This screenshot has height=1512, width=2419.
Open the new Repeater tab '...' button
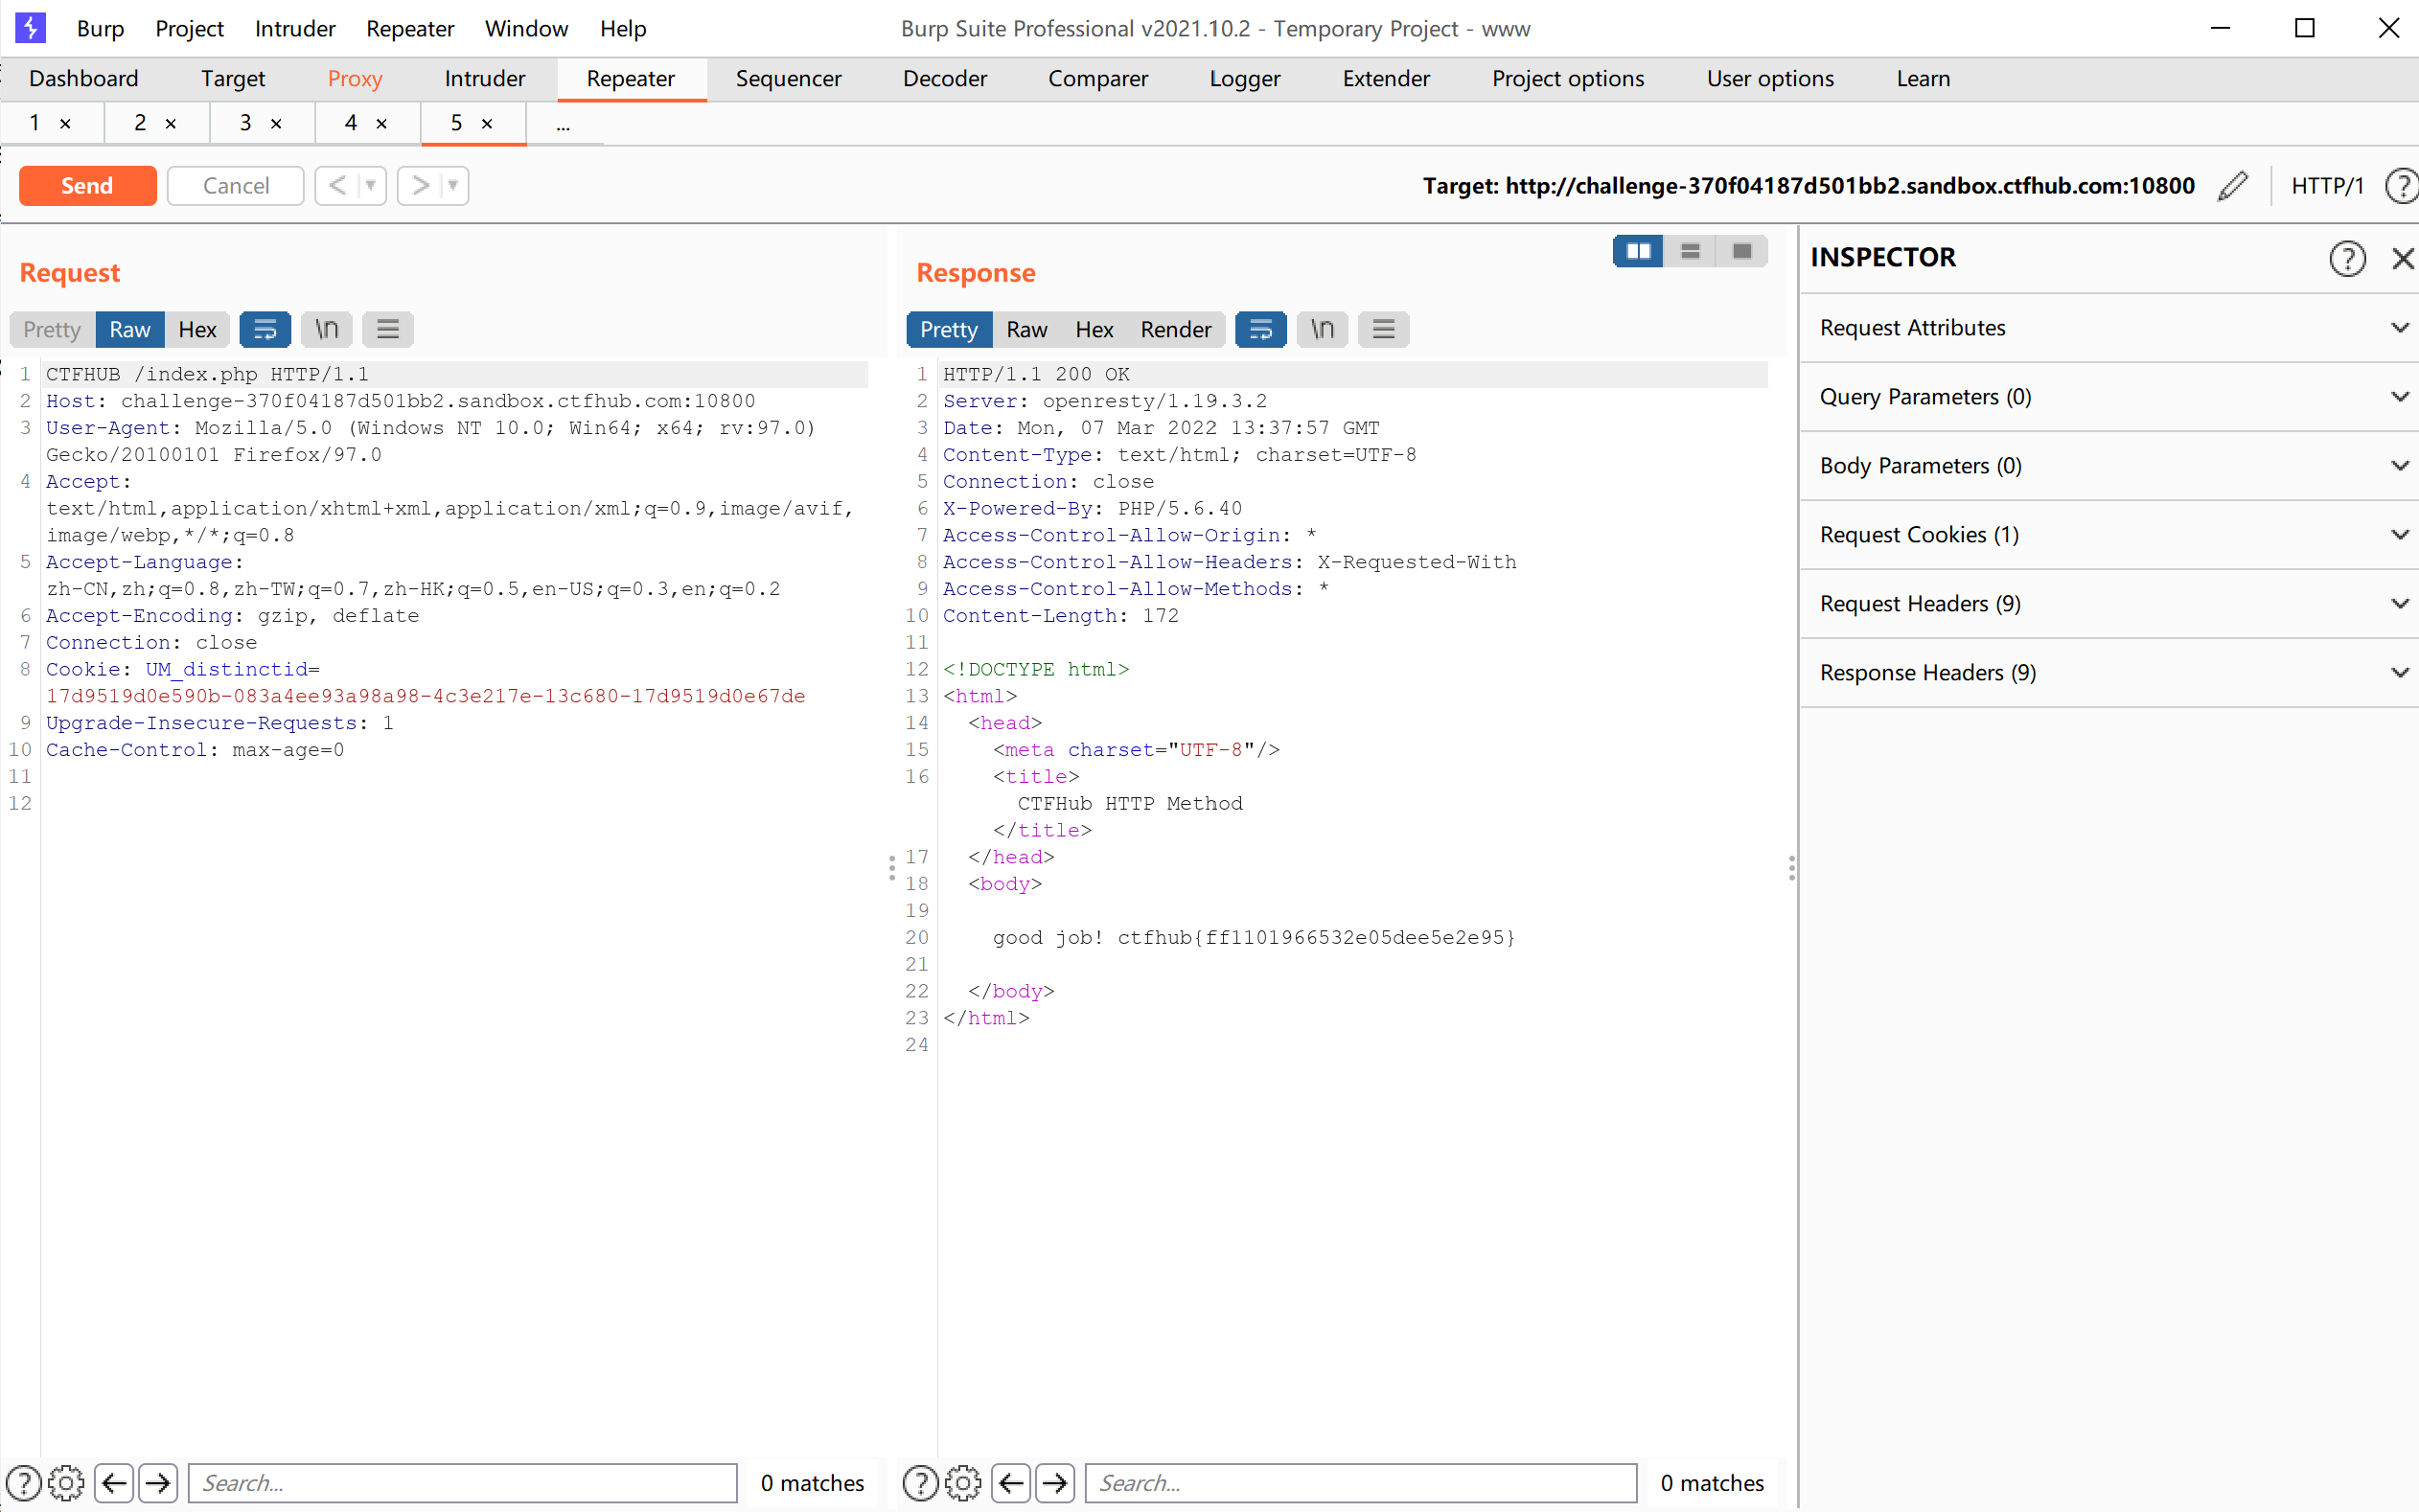(564, 124)
